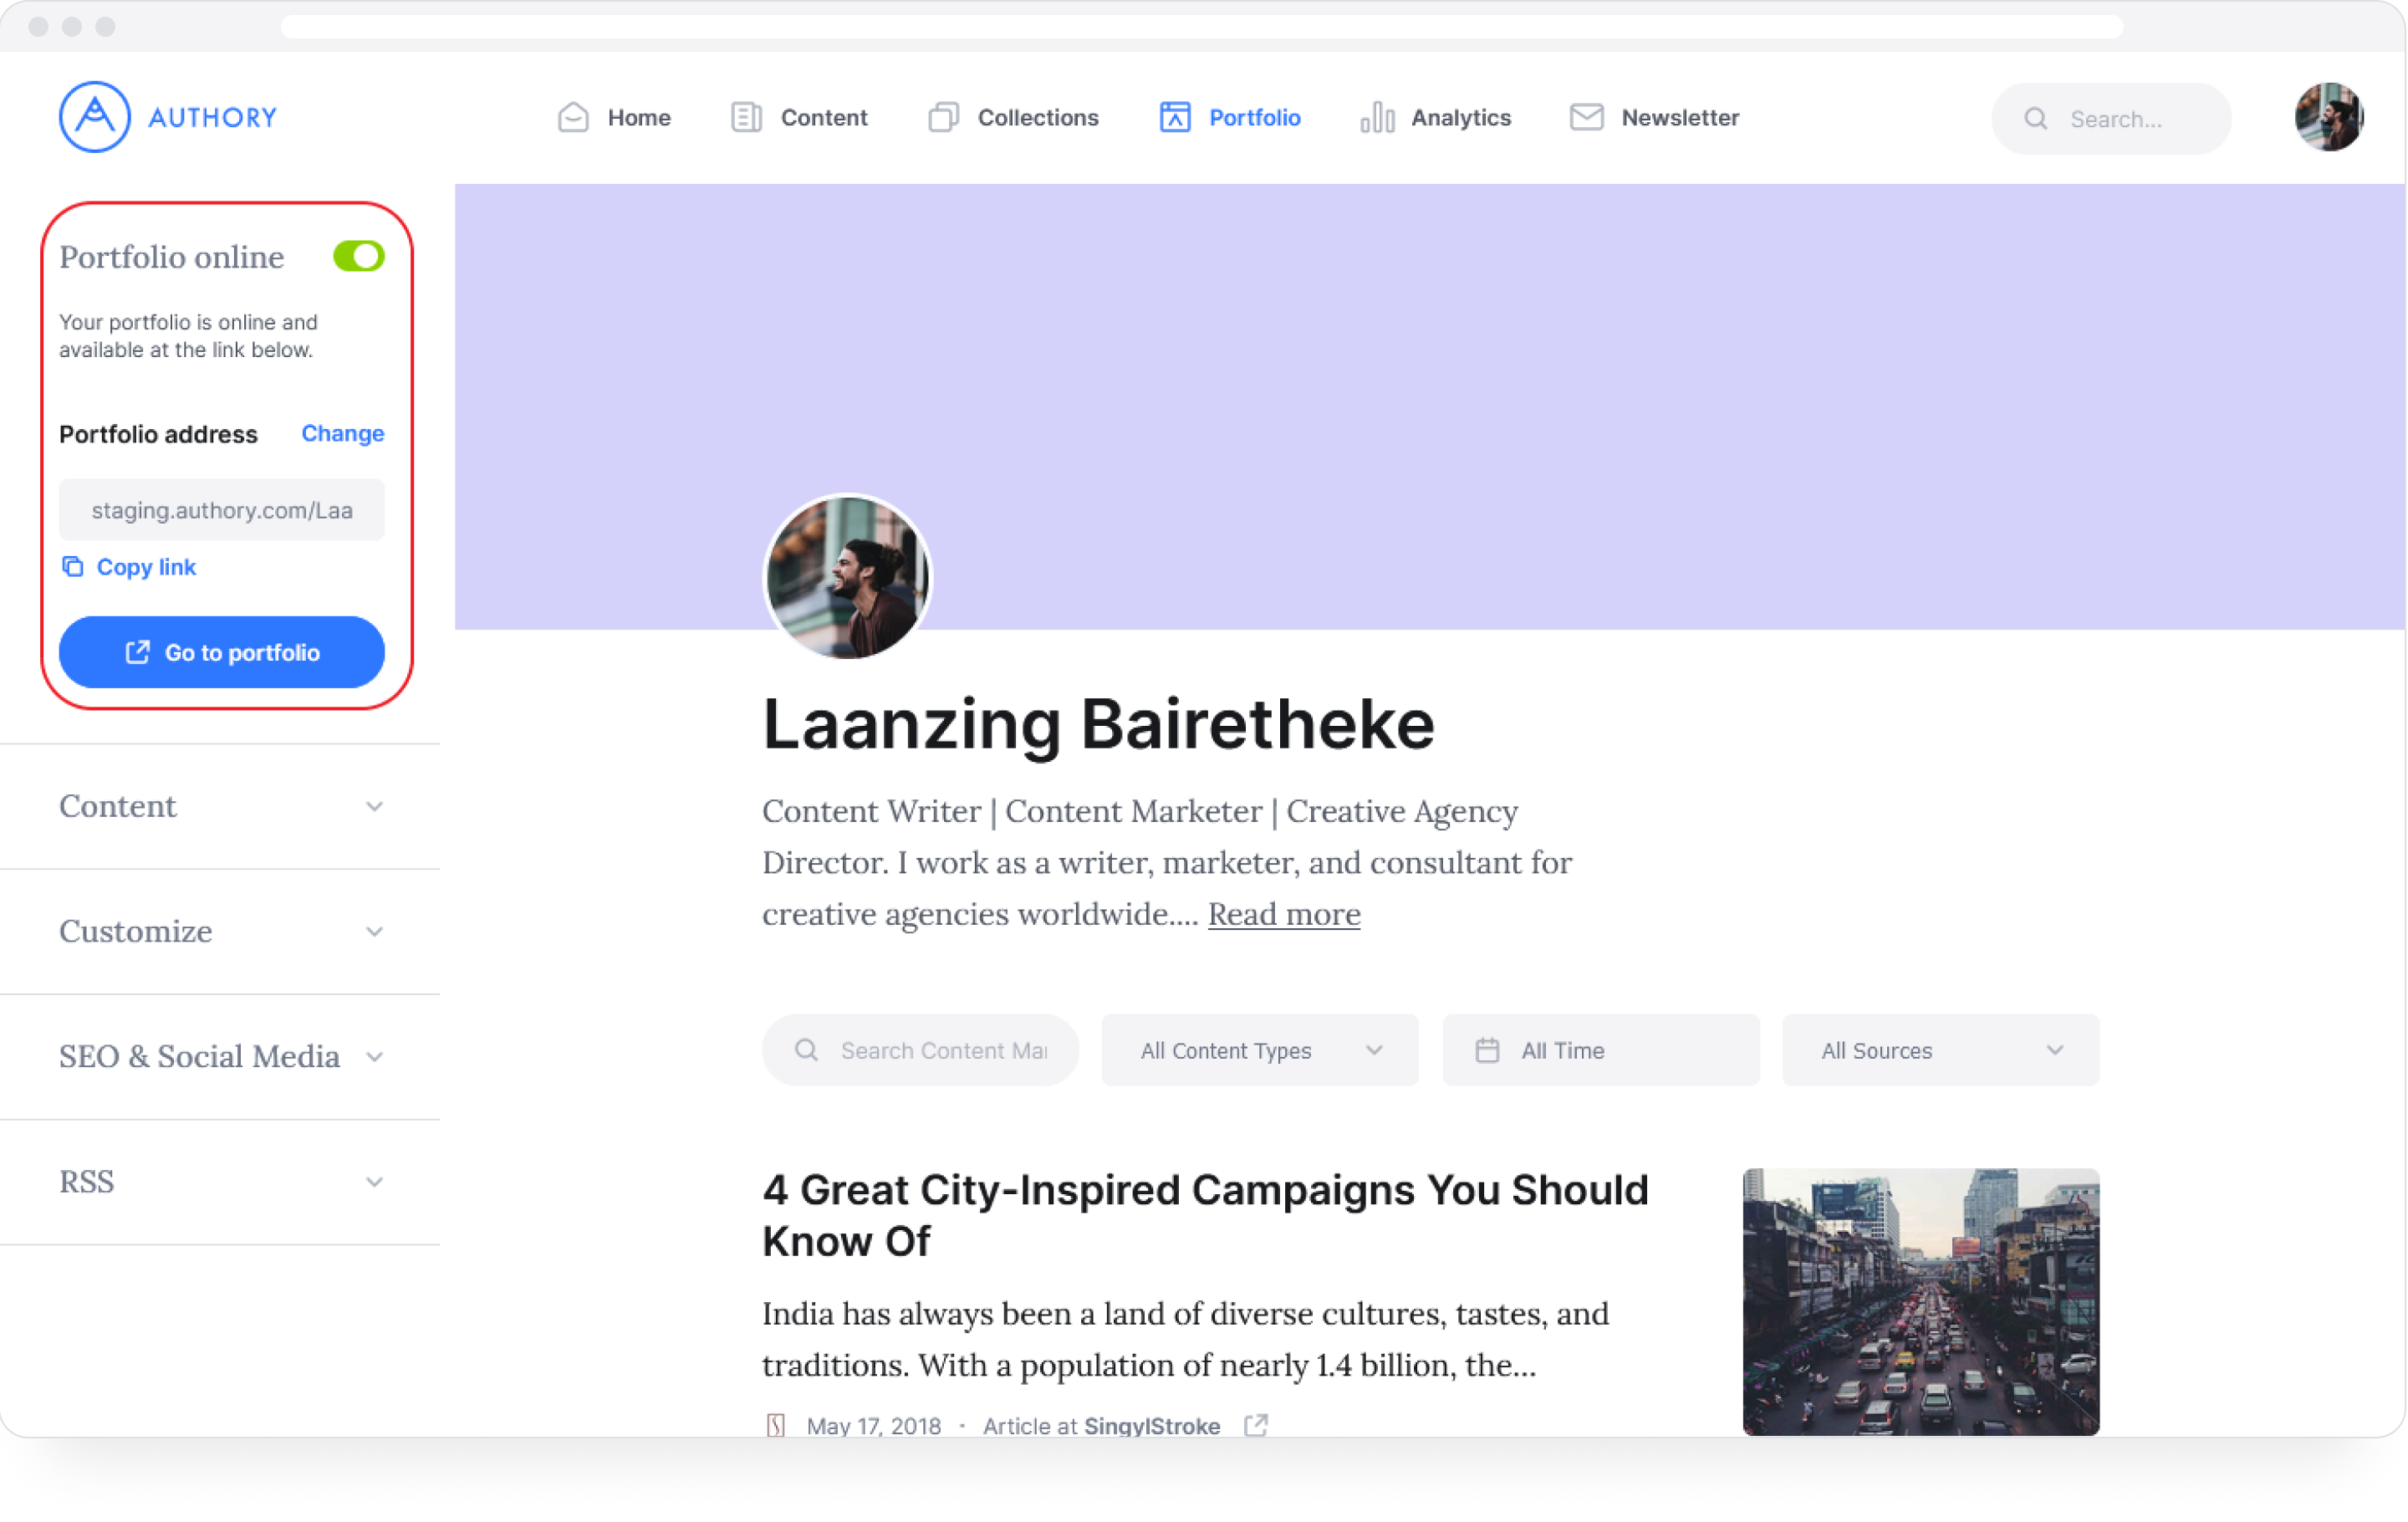
Task: Click Read more in the bio
Action: [x=1283, y=914]
